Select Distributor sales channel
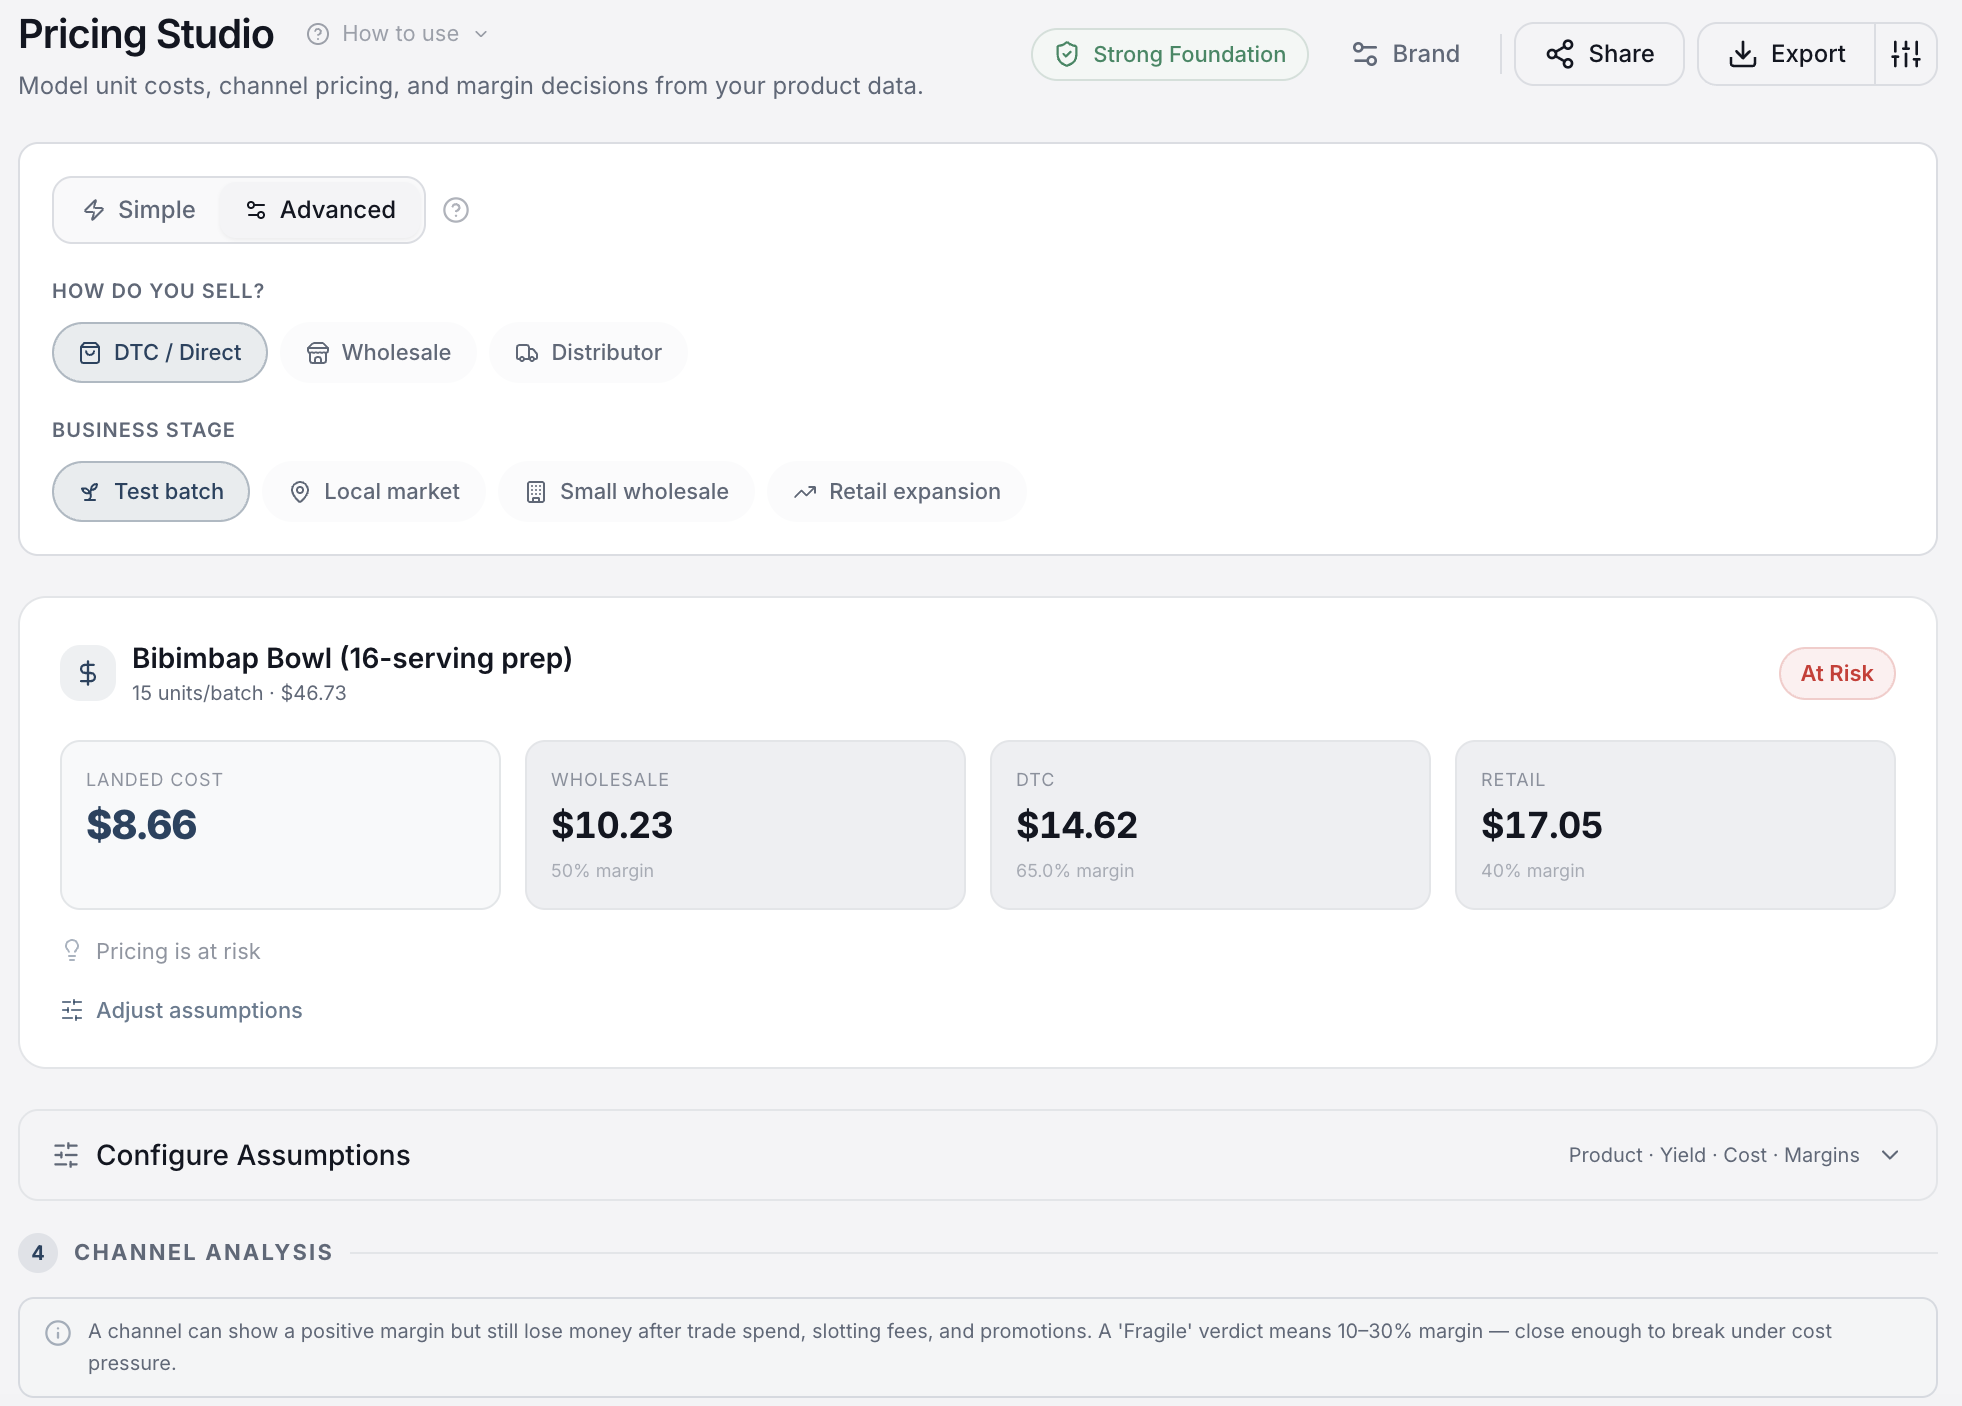This screenshot has height=1406, width=1962. pos(588,352)
